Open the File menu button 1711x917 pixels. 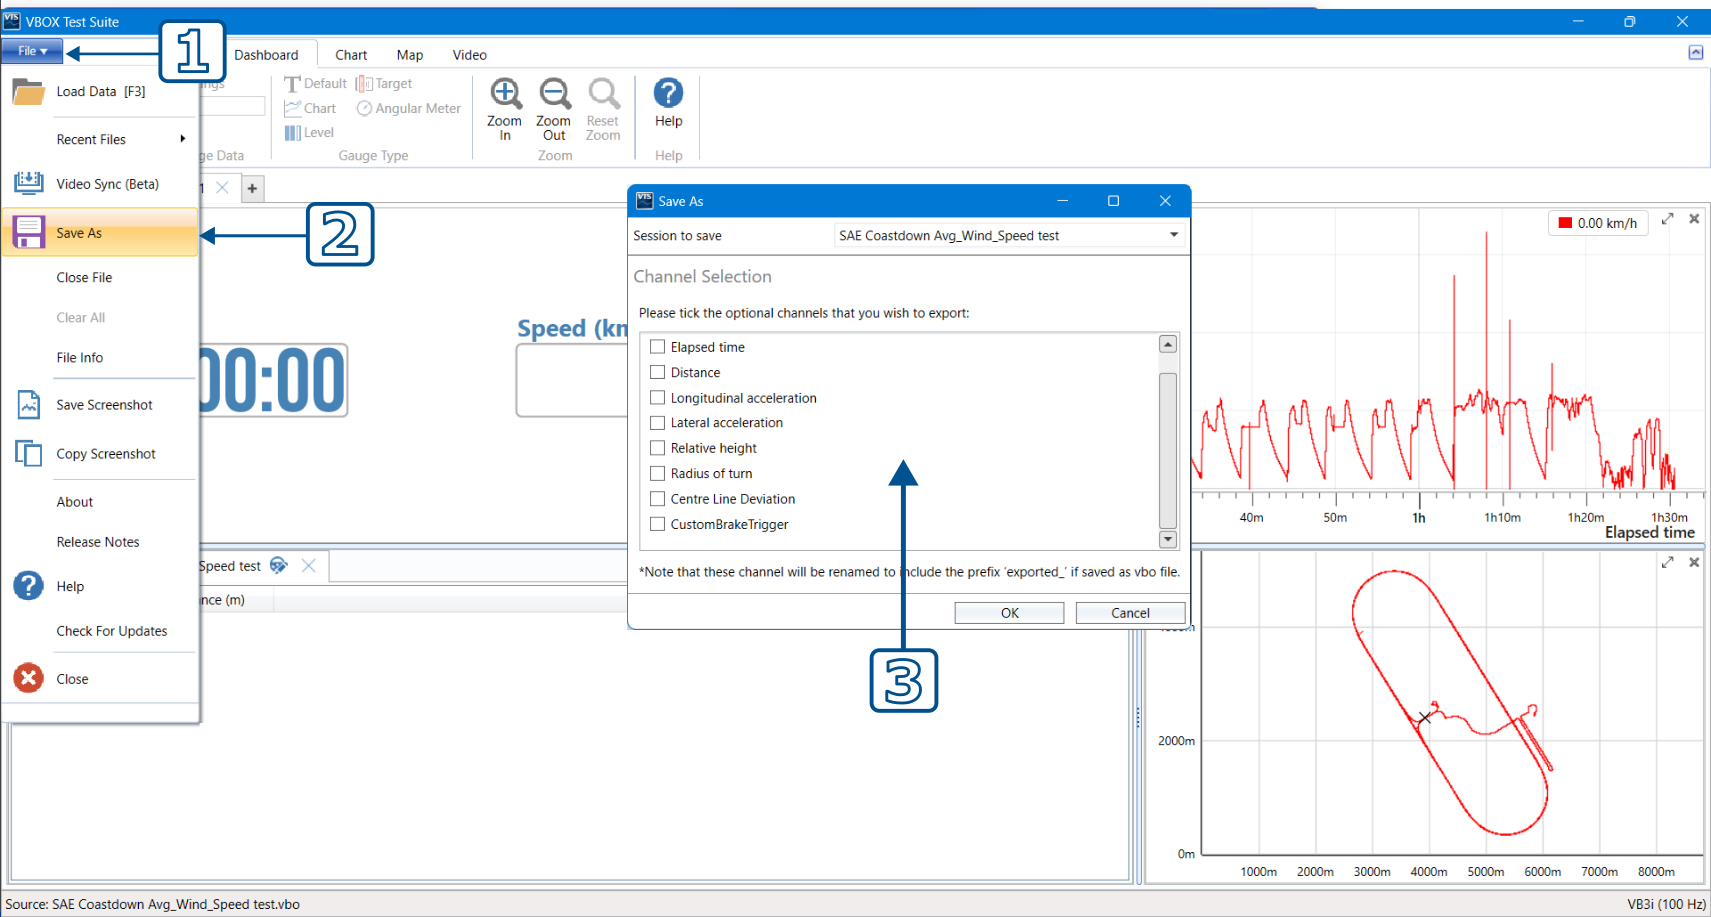click(x=32, y=51)
